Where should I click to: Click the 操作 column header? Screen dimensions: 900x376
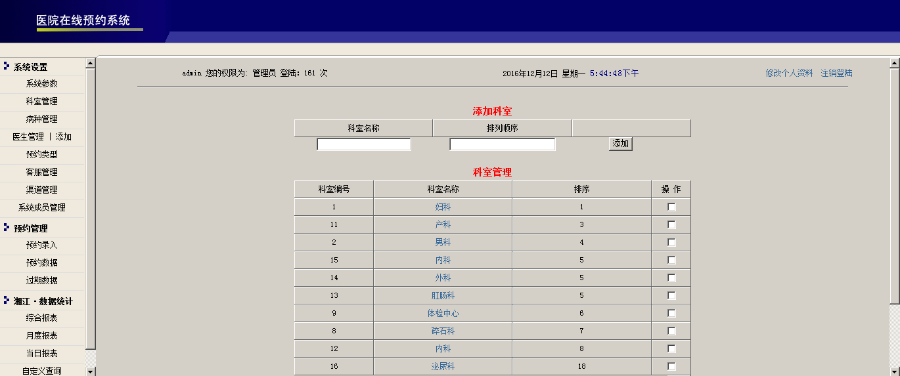click(671, 189)
